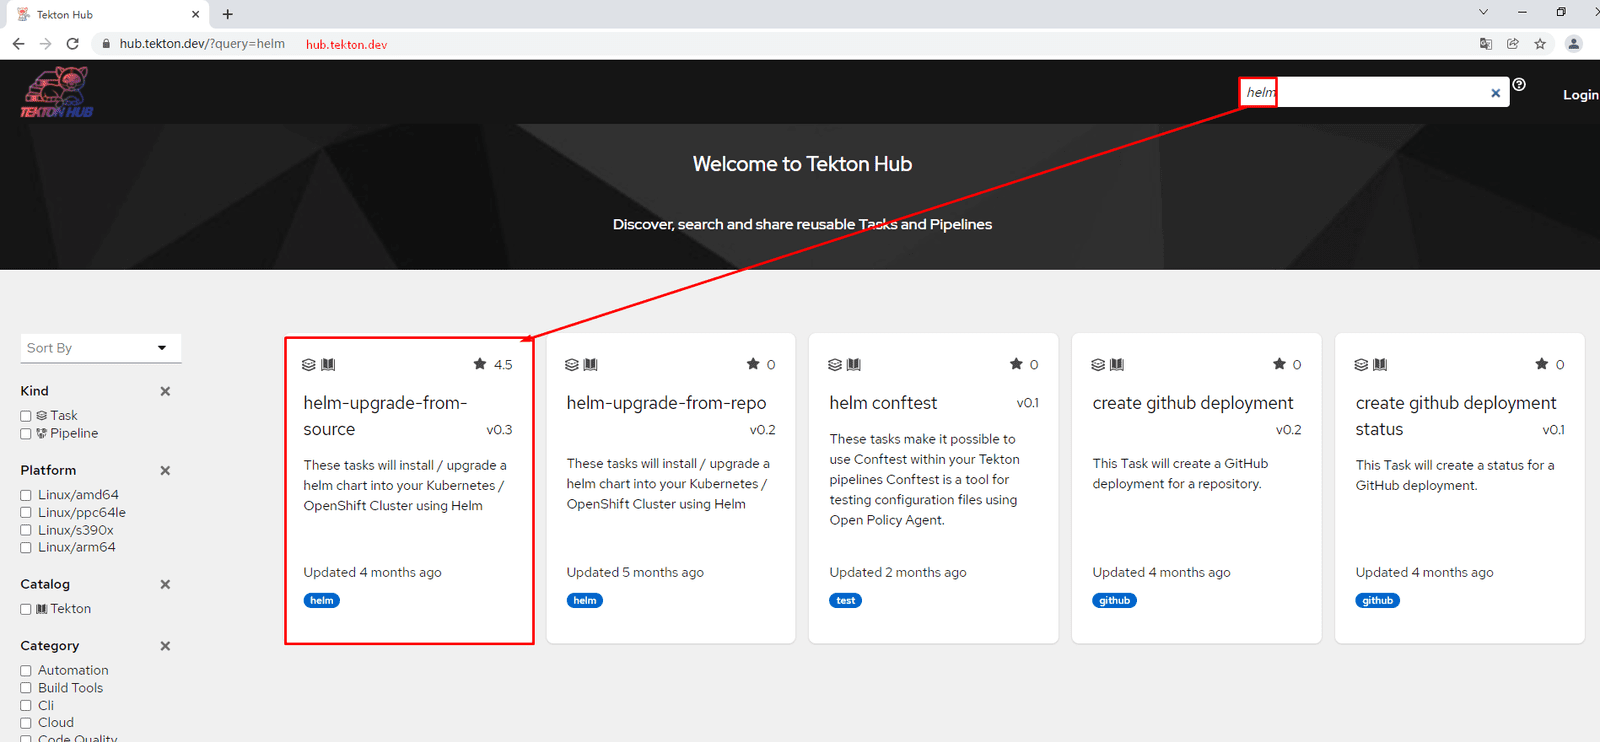Check the Cli category filter

(x=26, y=706)
